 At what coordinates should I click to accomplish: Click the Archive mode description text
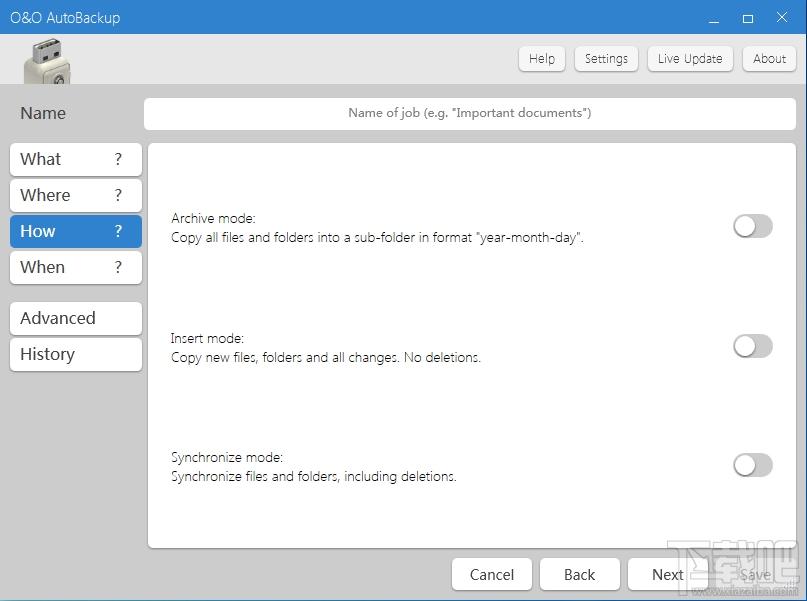tap(377, 238)
